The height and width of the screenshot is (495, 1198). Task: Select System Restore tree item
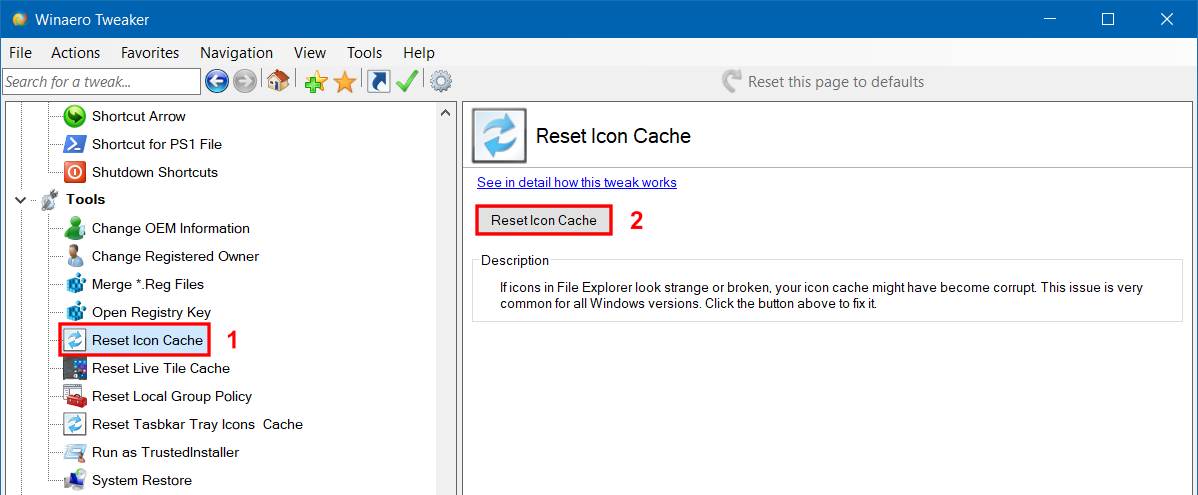pos(141,480)
